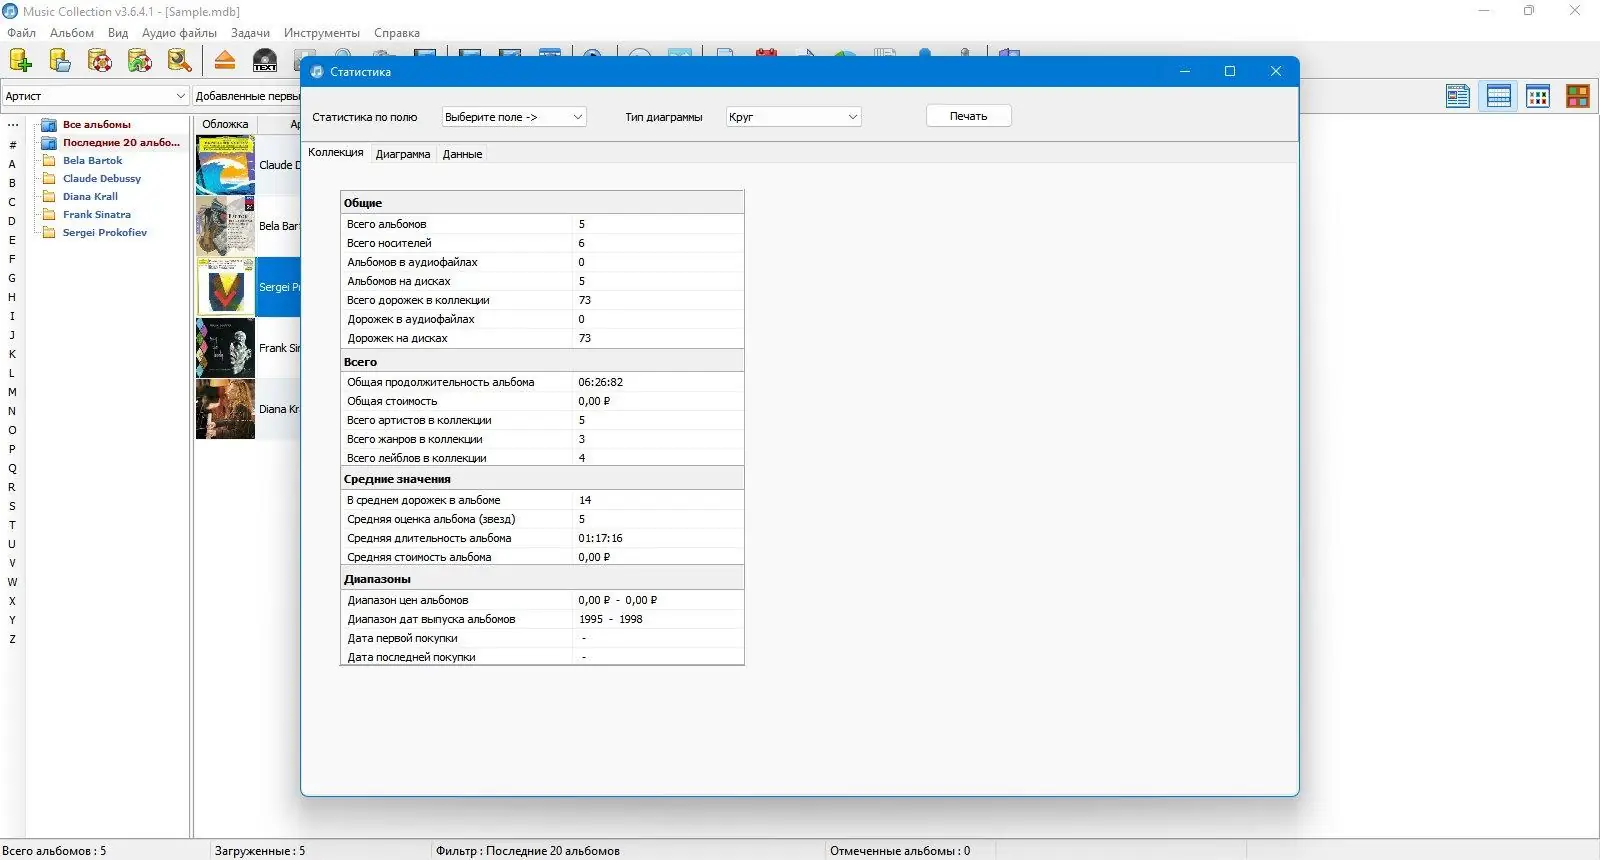This screenshot has height=860, width=1600.
Task: Select Последние 20 альбомов tree item
Action: [x=121, y=142]
